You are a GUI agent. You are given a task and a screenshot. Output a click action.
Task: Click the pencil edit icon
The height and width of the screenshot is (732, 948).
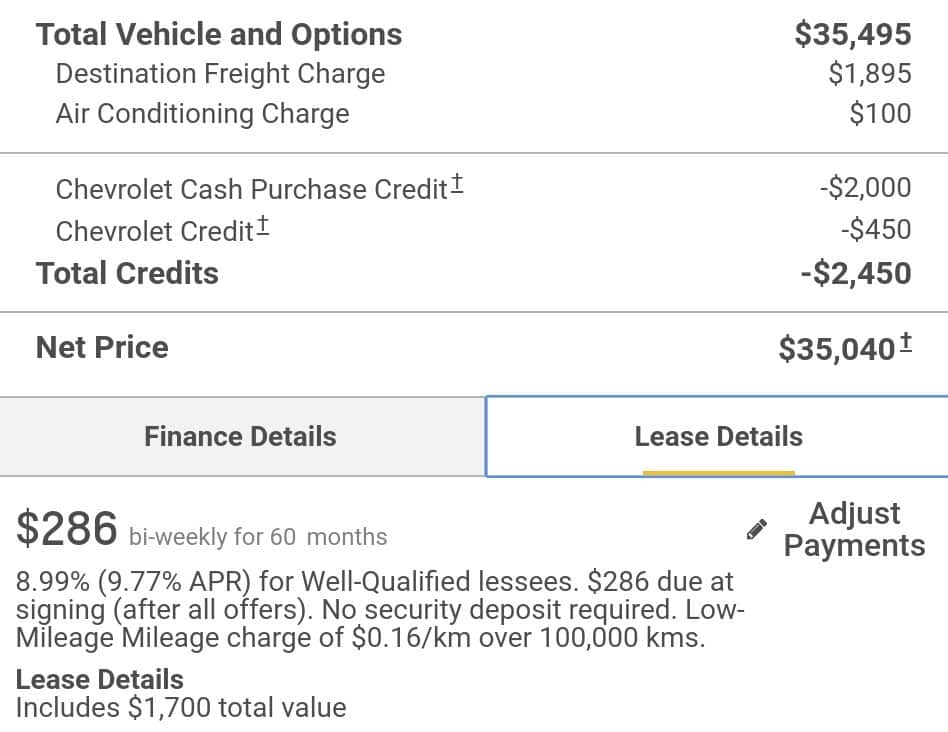pos(757,529)
